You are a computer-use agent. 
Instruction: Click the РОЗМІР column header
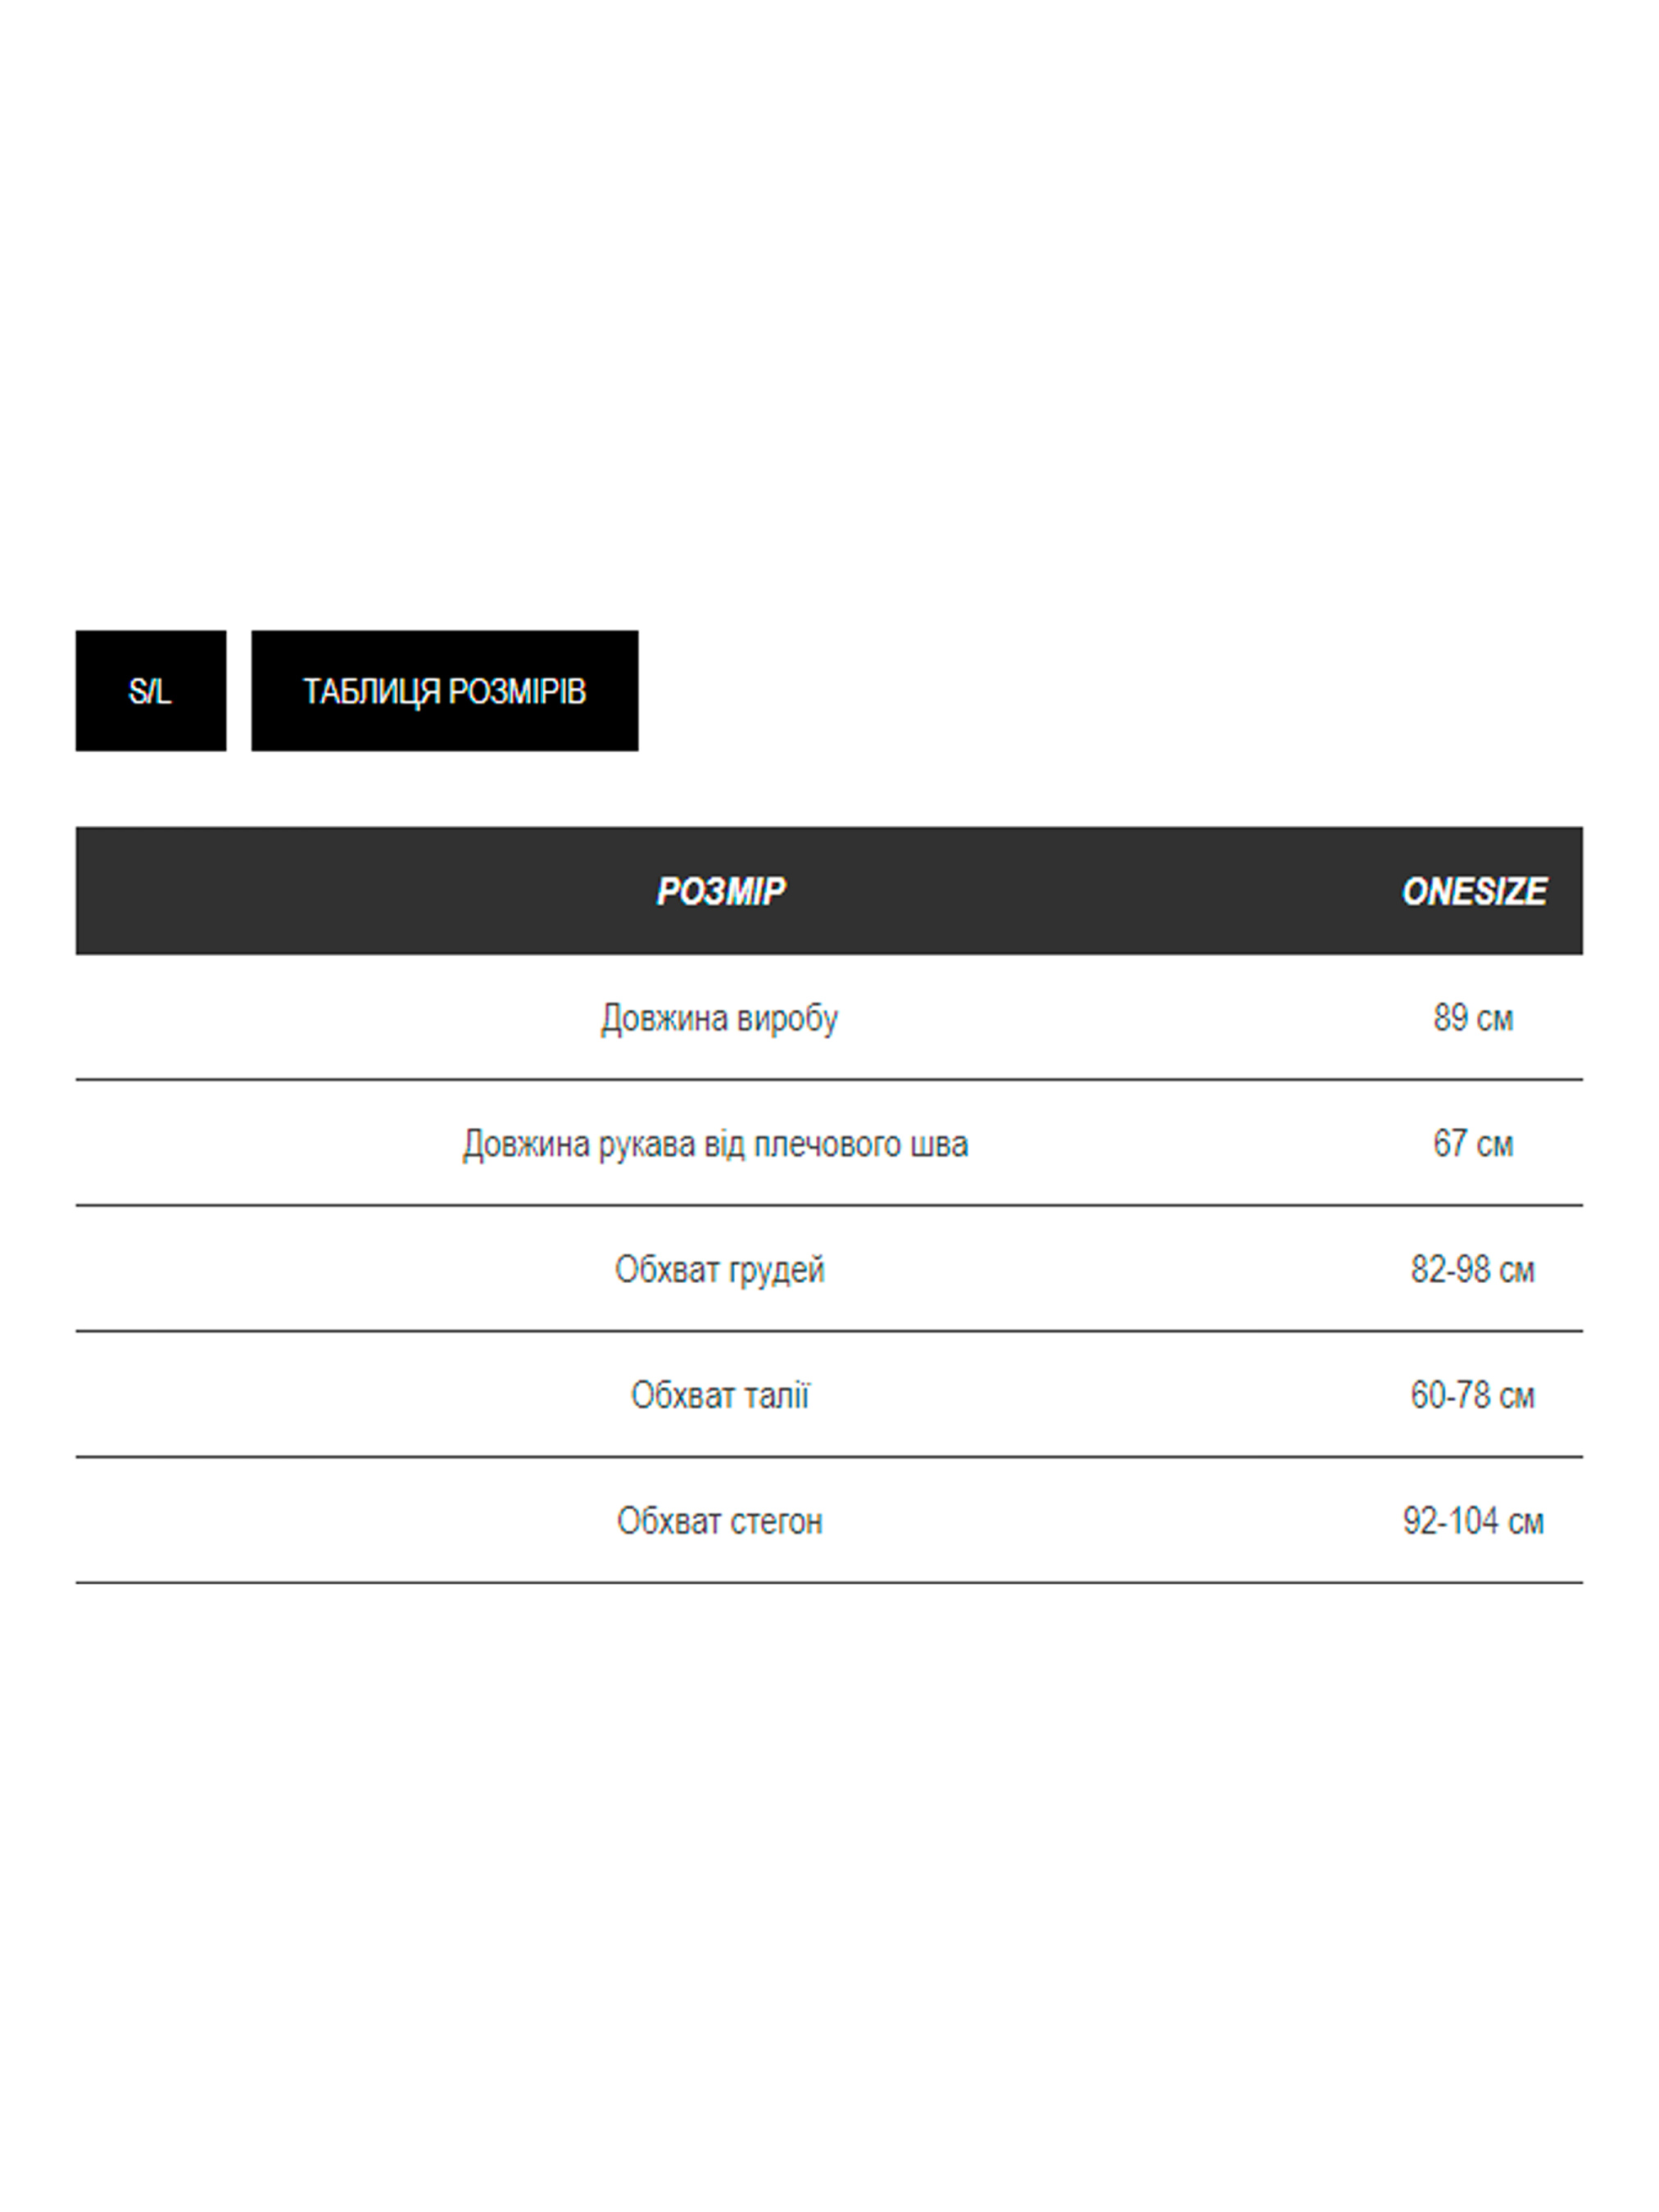point(720,891)
